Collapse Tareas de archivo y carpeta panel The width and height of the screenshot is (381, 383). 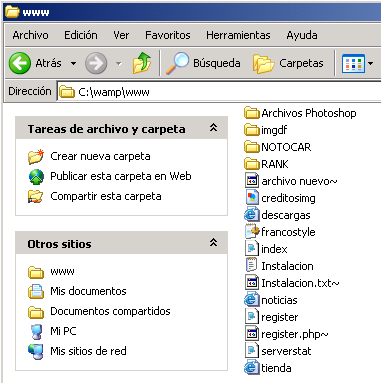213,128
